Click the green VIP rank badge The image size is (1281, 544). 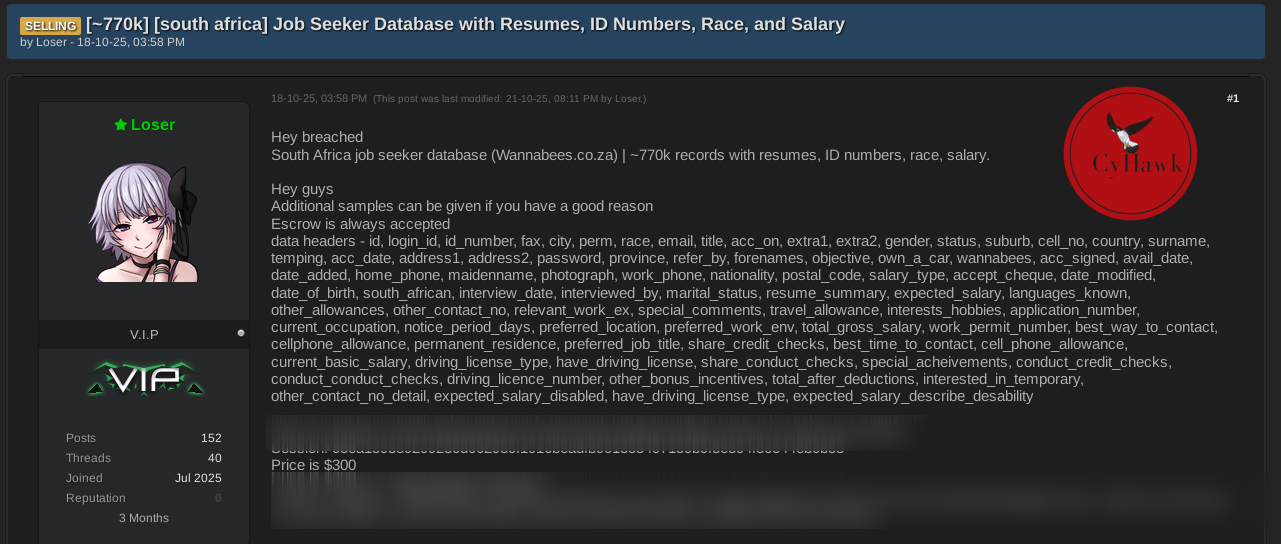click(x=145, y=379)
